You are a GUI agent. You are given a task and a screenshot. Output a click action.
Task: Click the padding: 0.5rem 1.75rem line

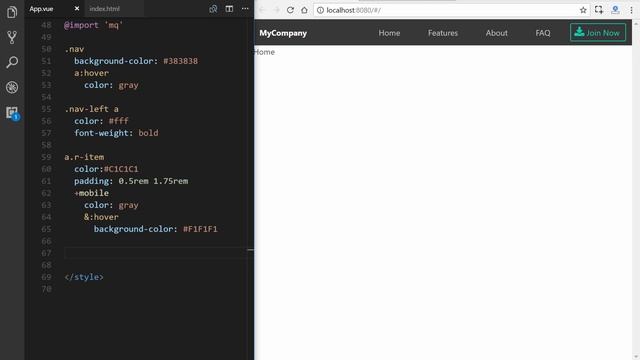(131, 181)
